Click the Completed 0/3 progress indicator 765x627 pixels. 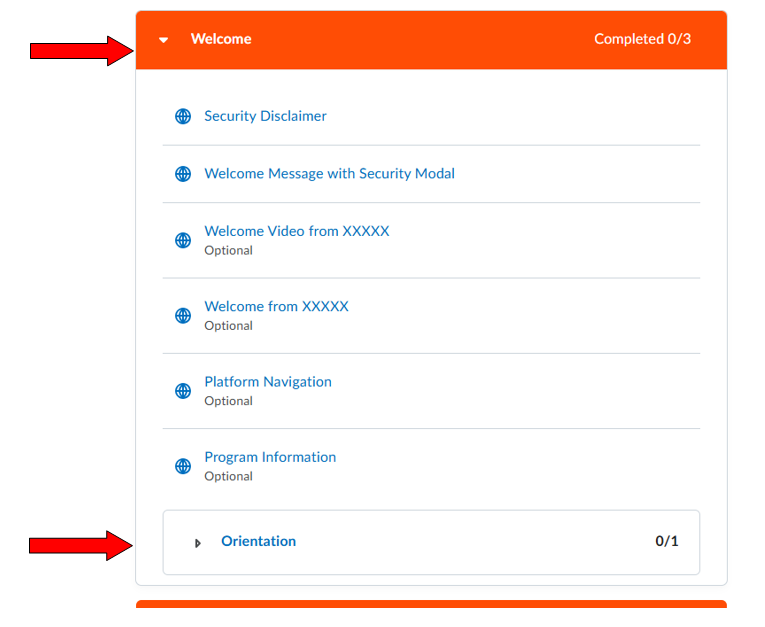[642, 39]
